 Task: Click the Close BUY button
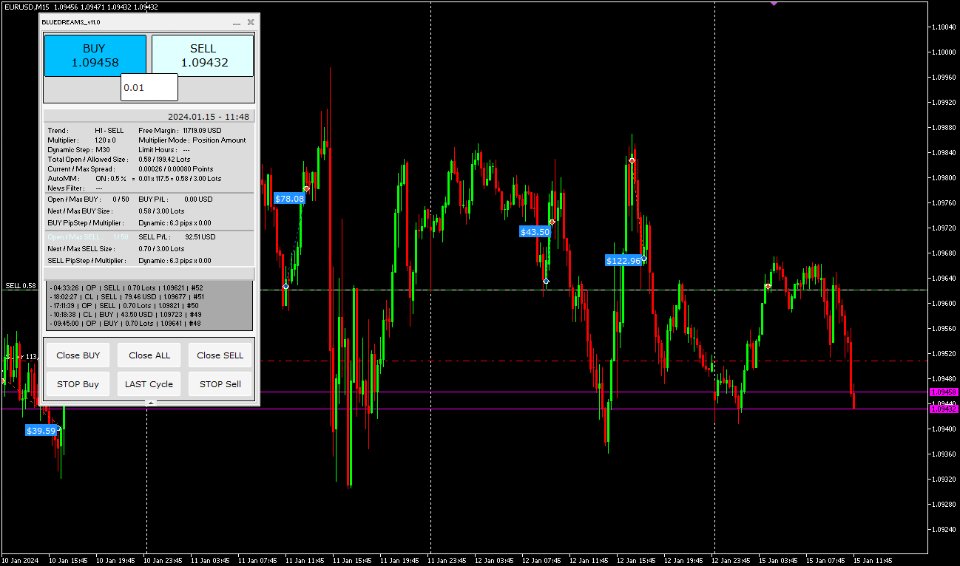[x=78, y=355]
